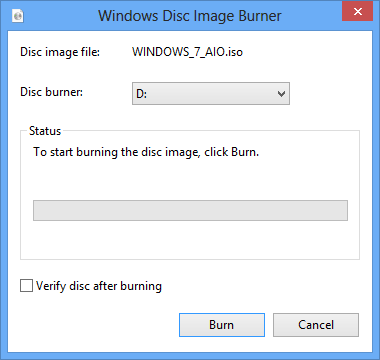This screenshot has height=360, width=380.
Task: Click the 'Verify disc after burning' label text
Action: tap(99, 286)
